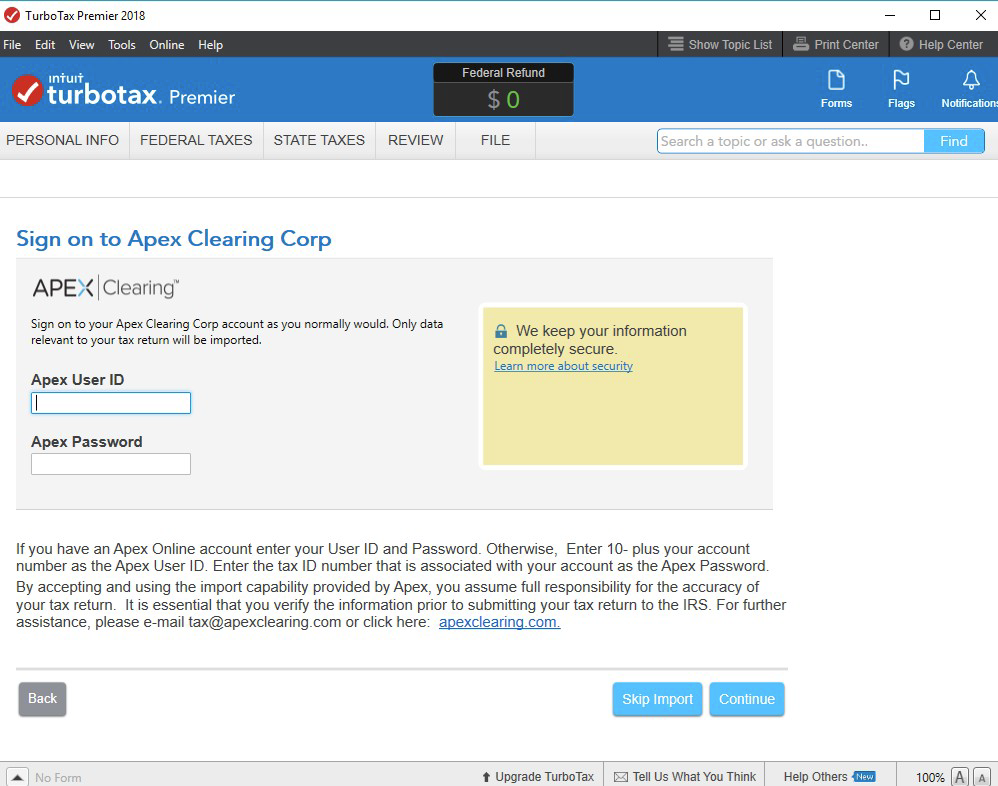This screenshot has height=786, width=998.
Task: Focus the Apex User ID field
Action: pyautogui.click(x=111, y=403)
